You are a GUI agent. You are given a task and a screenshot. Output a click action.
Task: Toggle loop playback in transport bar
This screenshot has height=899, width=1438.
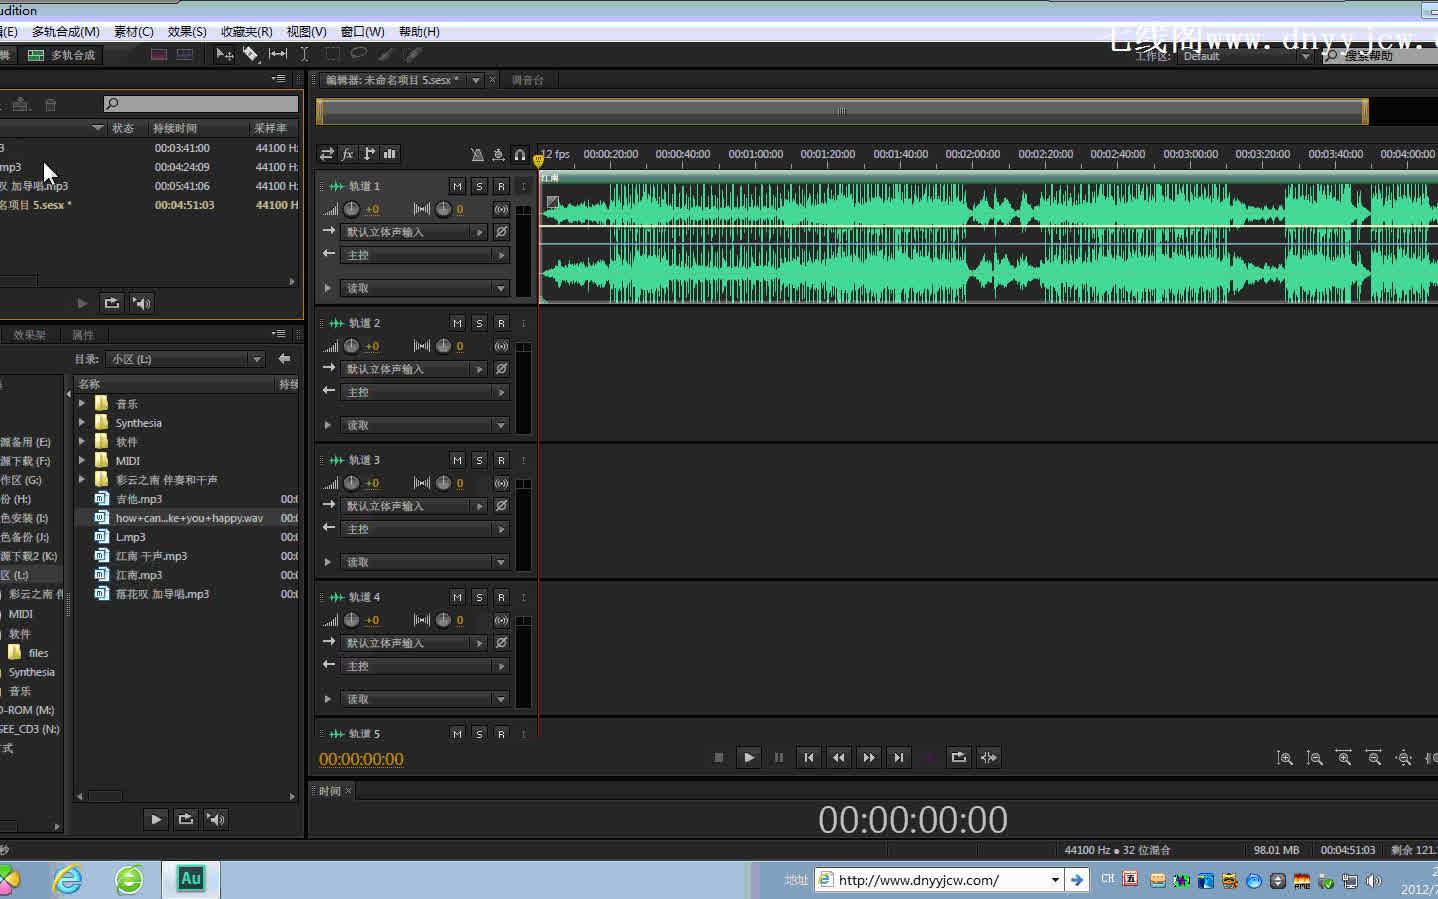(959, 757)
